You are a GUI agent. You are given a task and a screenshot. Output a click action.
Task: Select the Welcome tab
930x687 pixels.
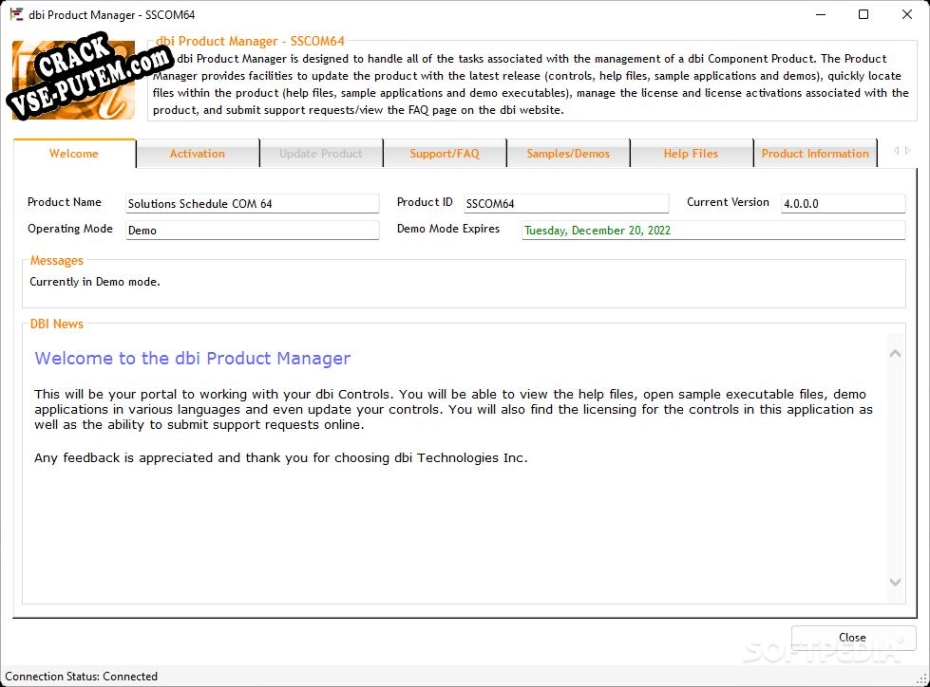click(x=74, y=154)
